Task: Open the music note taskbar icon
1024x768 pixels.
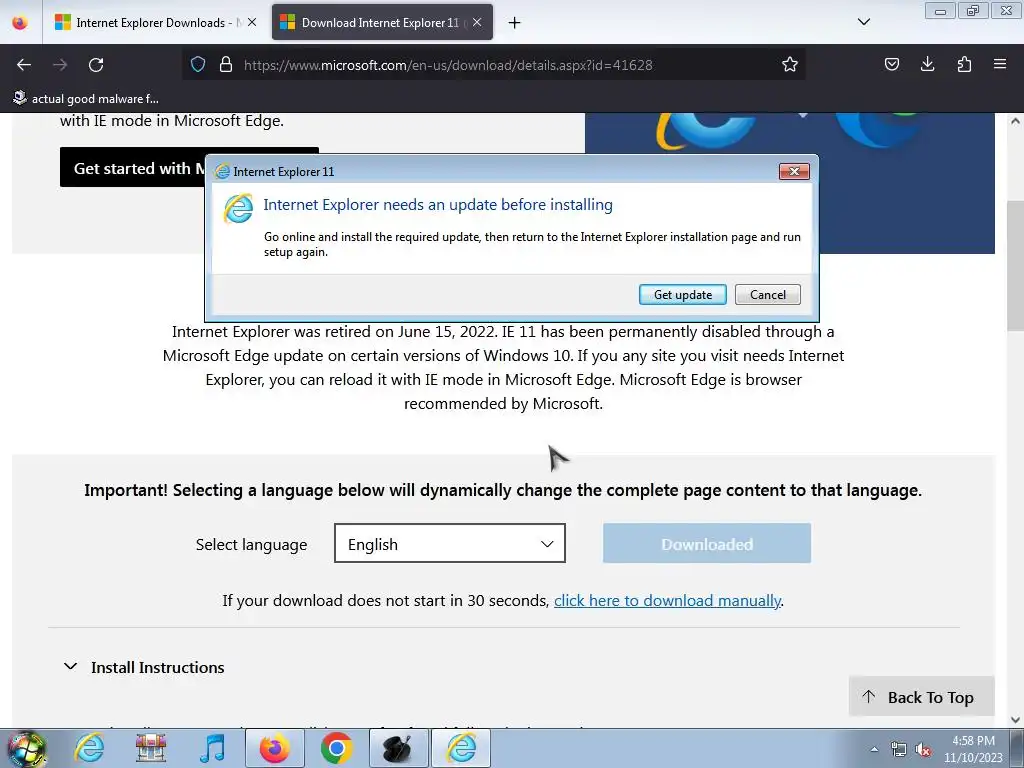Action: pos(212,748)
